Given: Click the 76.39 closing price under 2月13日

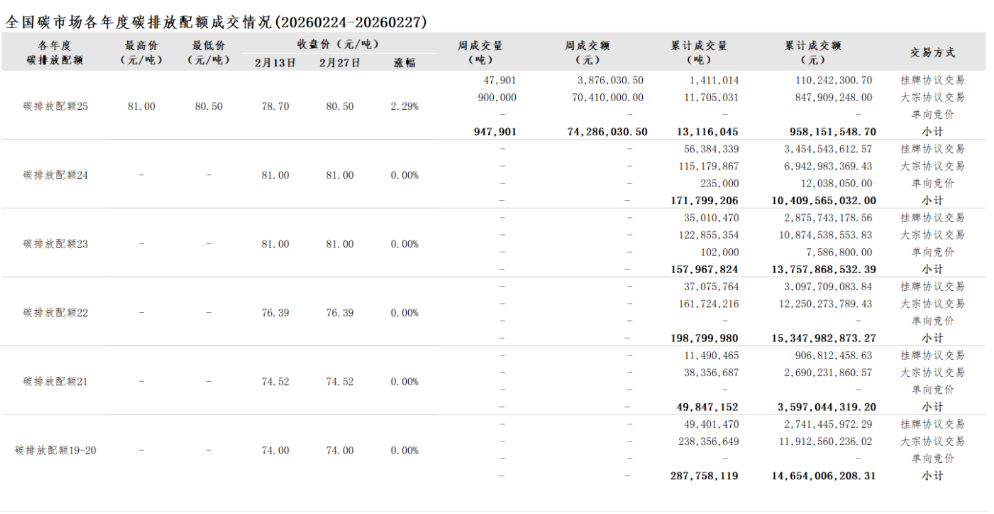Looking at the screenshot, I should point(275,313).
